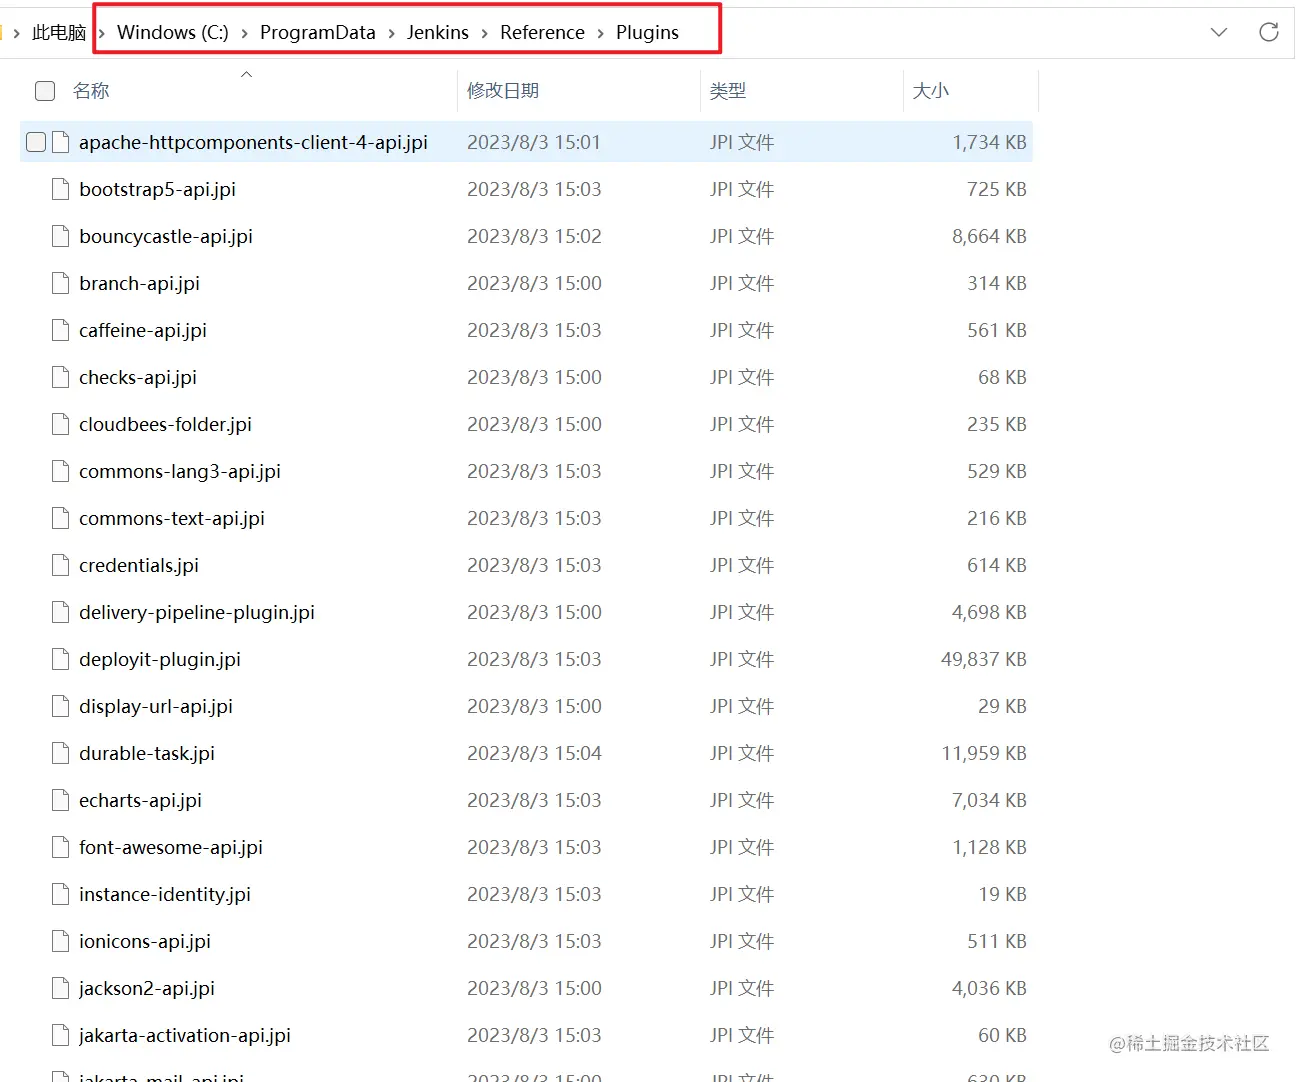Jump to Jenkins folder in breadcrumb
The width and height of the screenshot is (1298, 1082).
click(x=438, y=32)
